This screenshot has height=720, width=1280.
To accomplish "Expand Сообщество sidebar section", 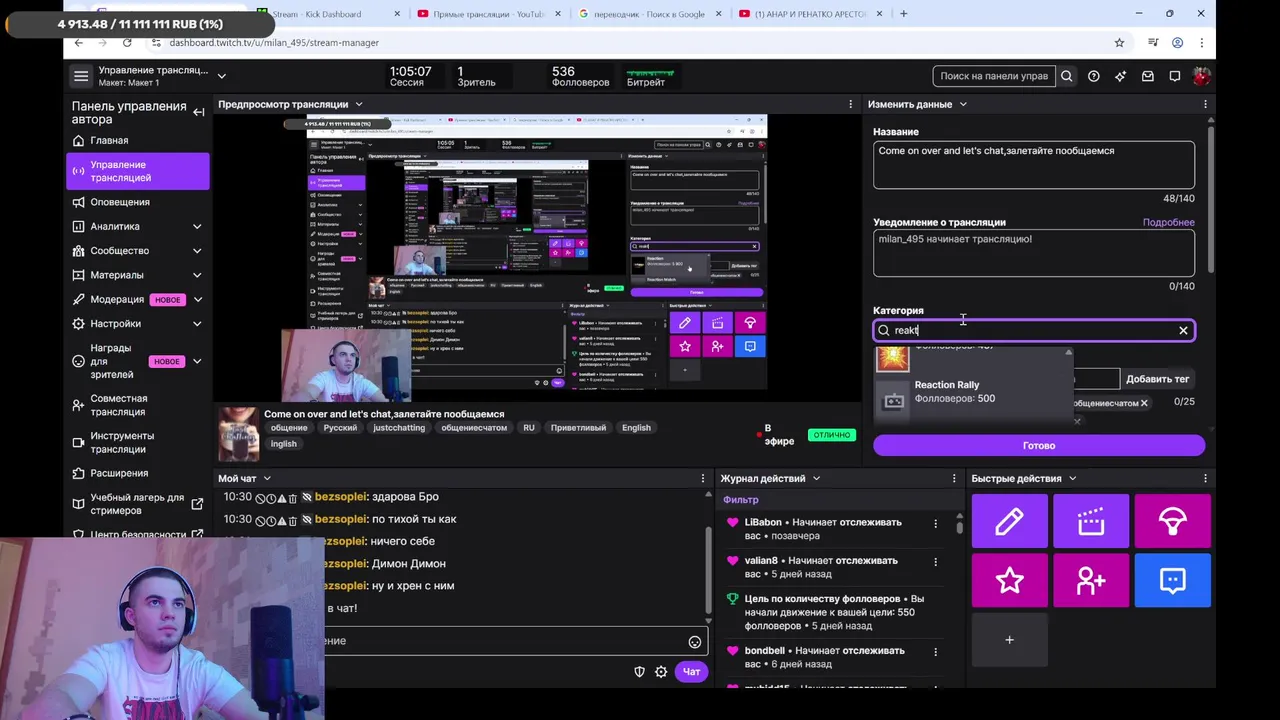I will (x=197, y=251).
